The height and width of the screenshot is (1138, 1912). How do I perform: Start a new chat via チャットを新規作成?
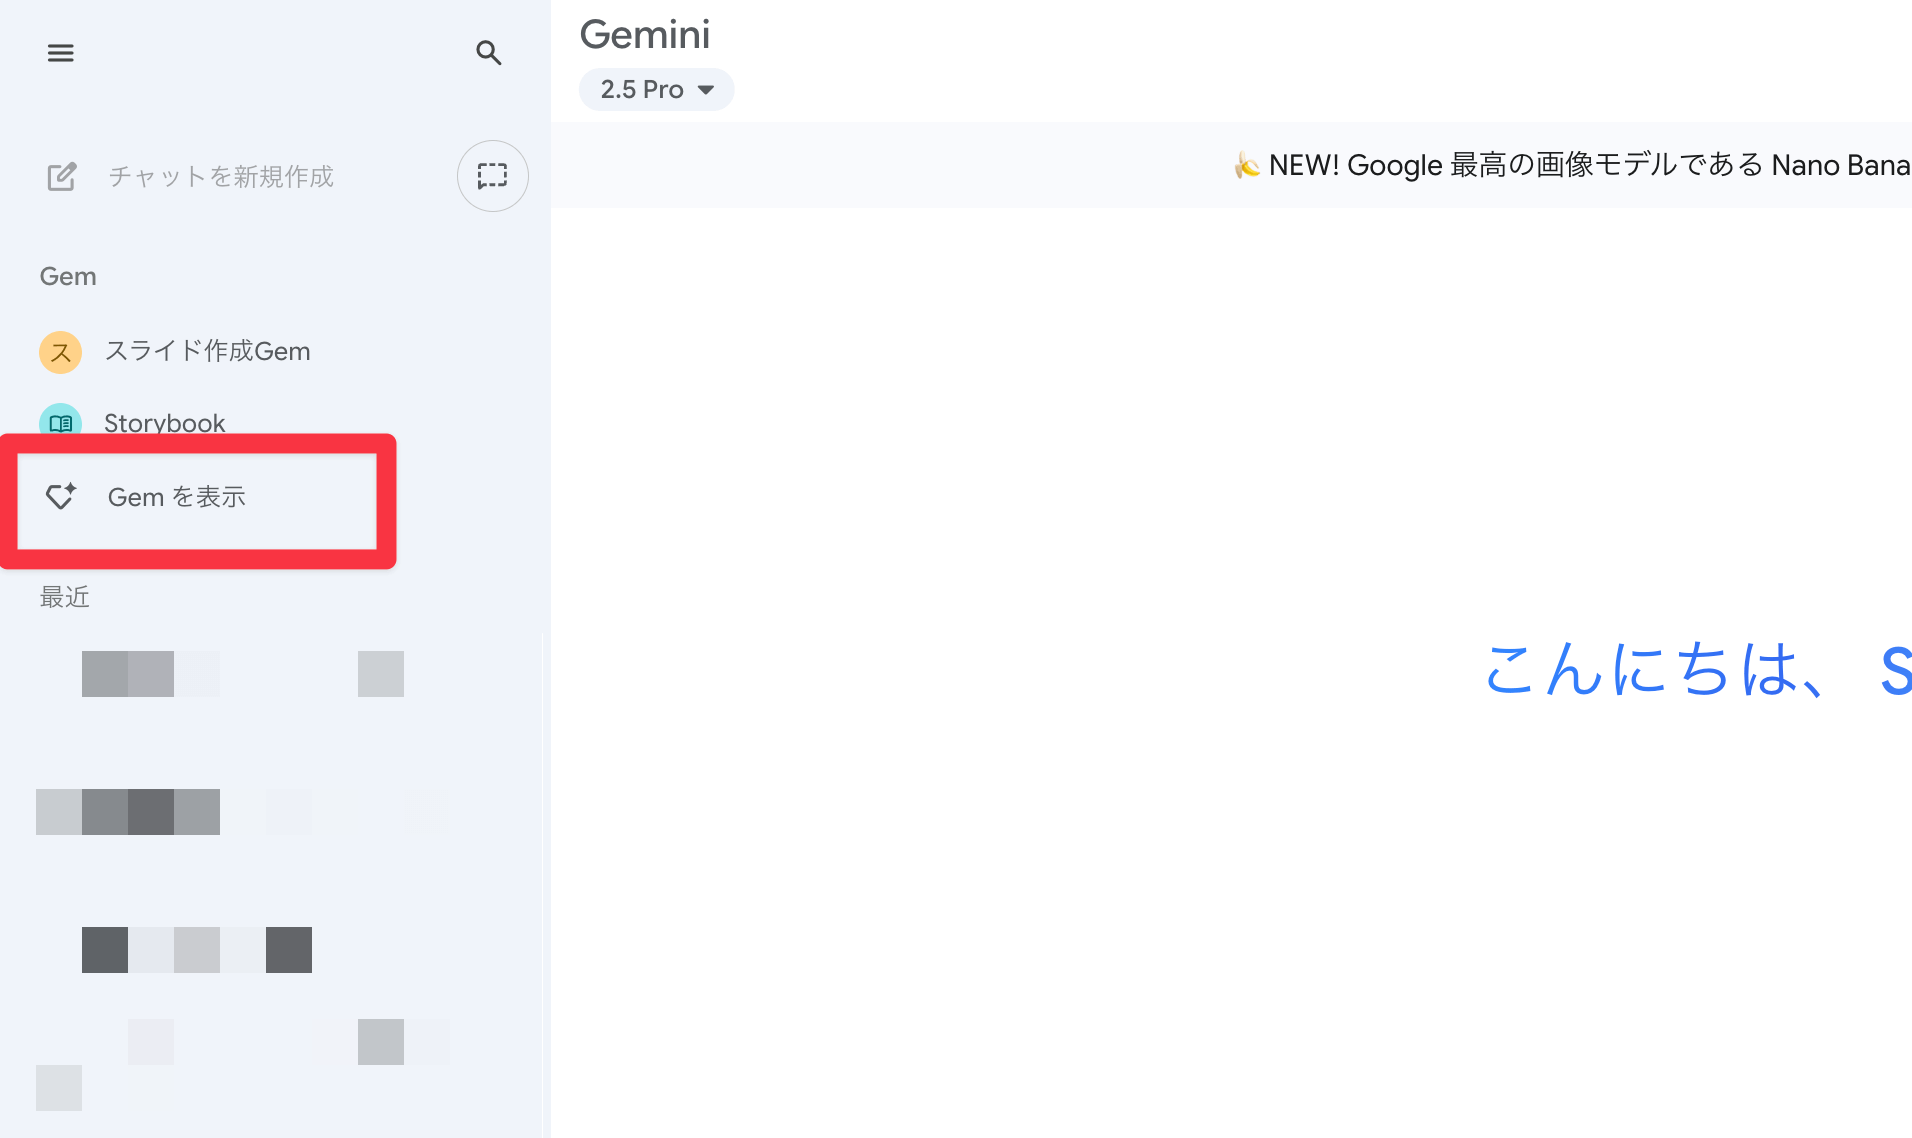tap(220, 176)
